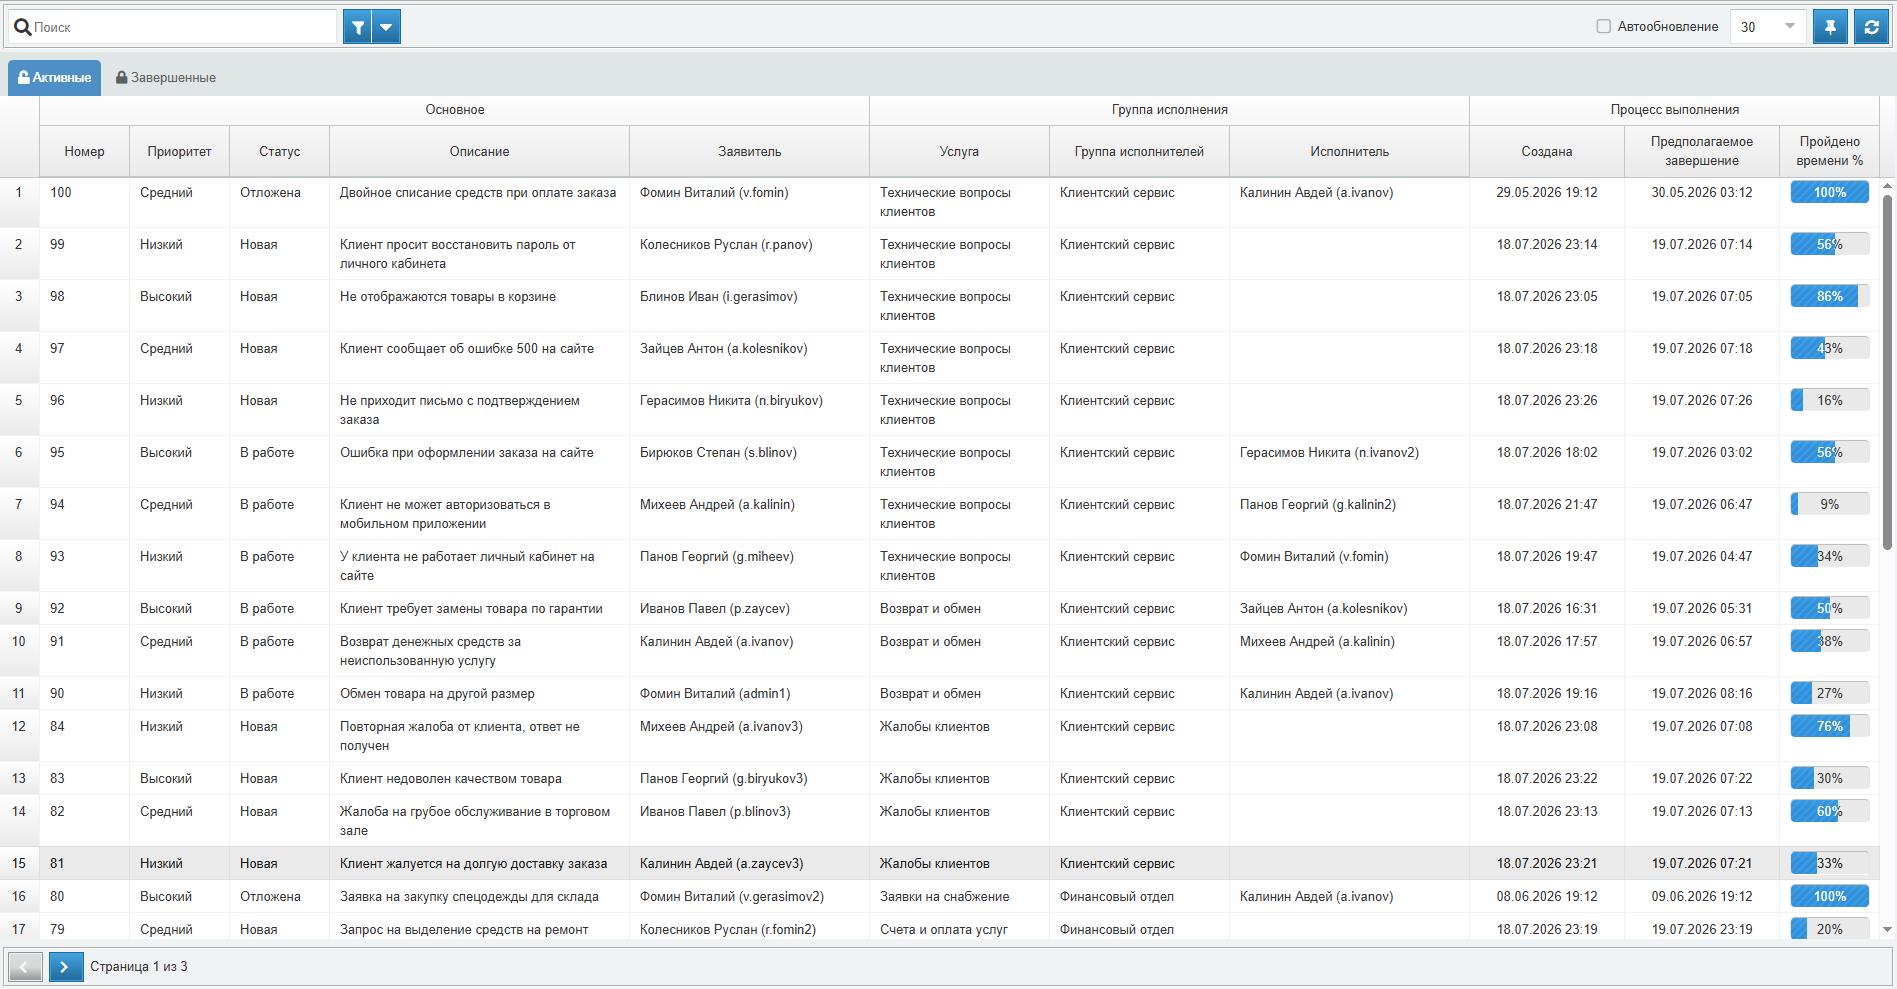Click the table scrollbar down arrow
The height and width of the screenshot is (989, 1897).
click(1888, 930)
